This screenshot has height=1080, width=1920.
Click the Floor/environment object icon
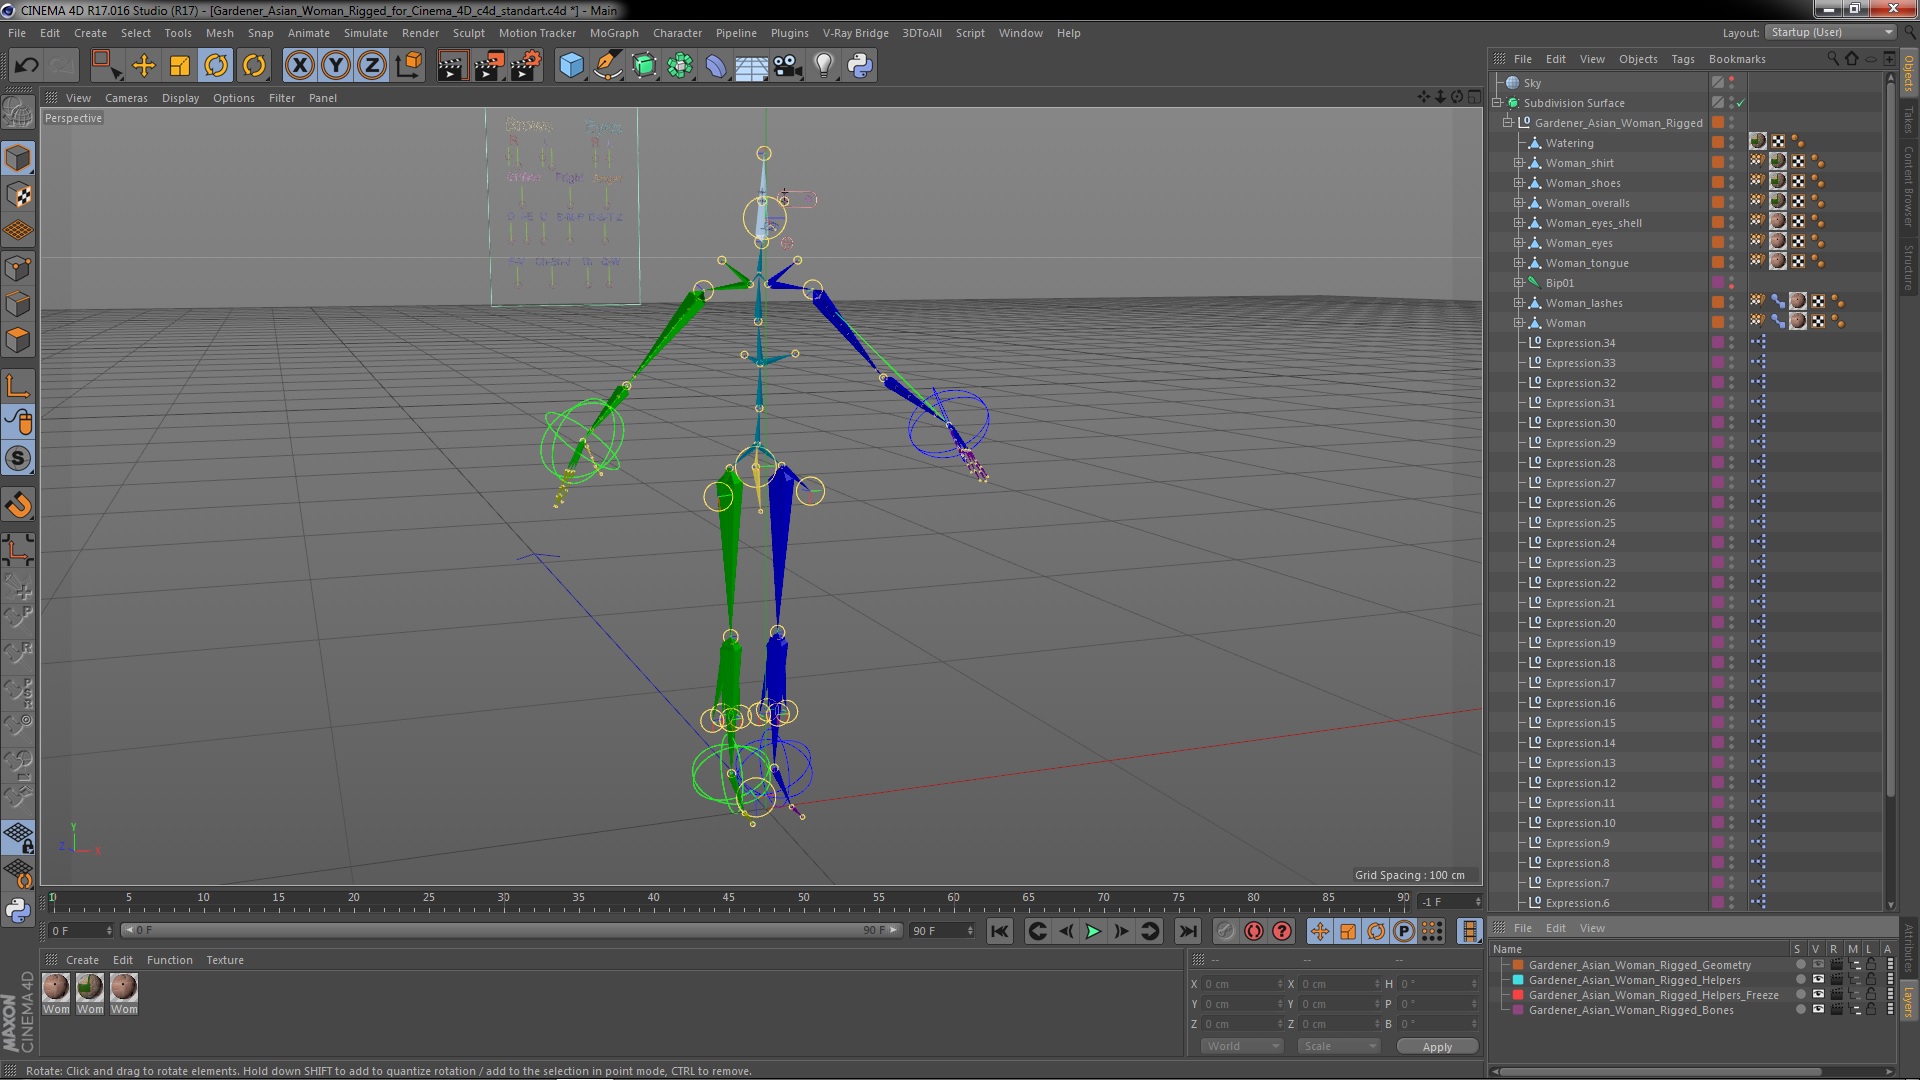click(x=751, y=66)
